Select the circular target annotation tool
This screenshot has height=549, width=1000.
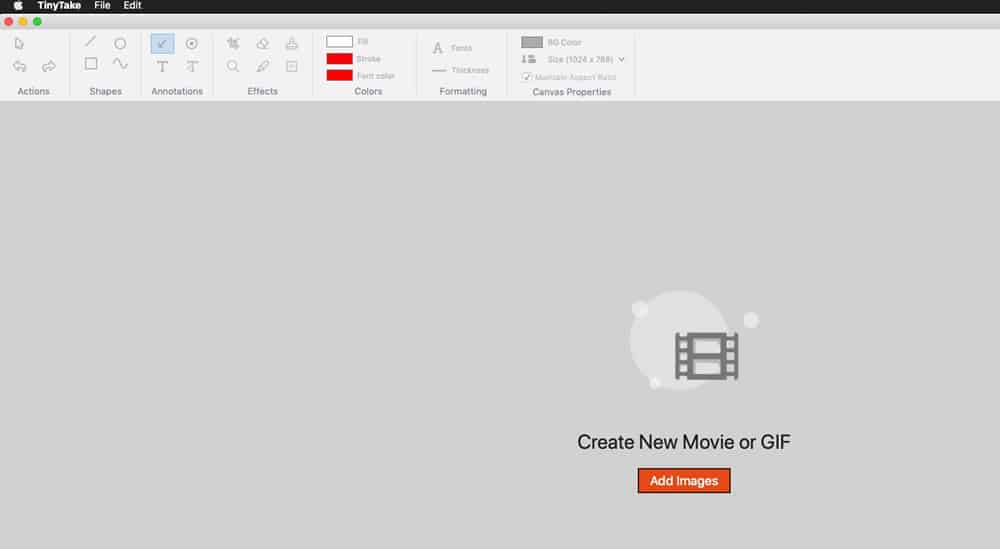coord(191,43)
